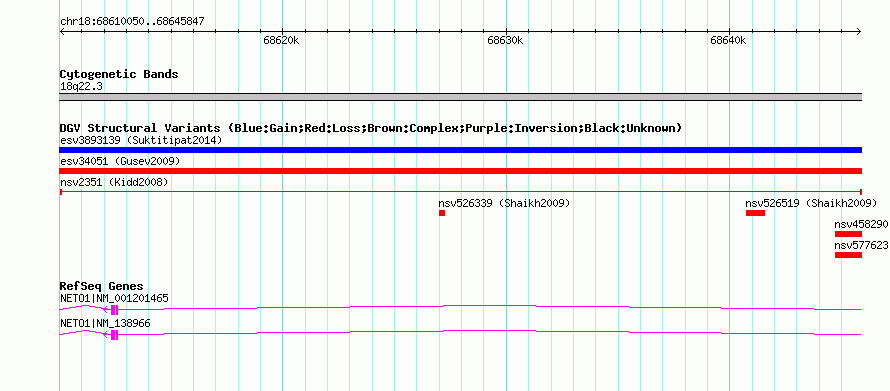Click the magenta exon of NM_138966
This screenshot has width=890, height=391.
(x=114, y=335)
